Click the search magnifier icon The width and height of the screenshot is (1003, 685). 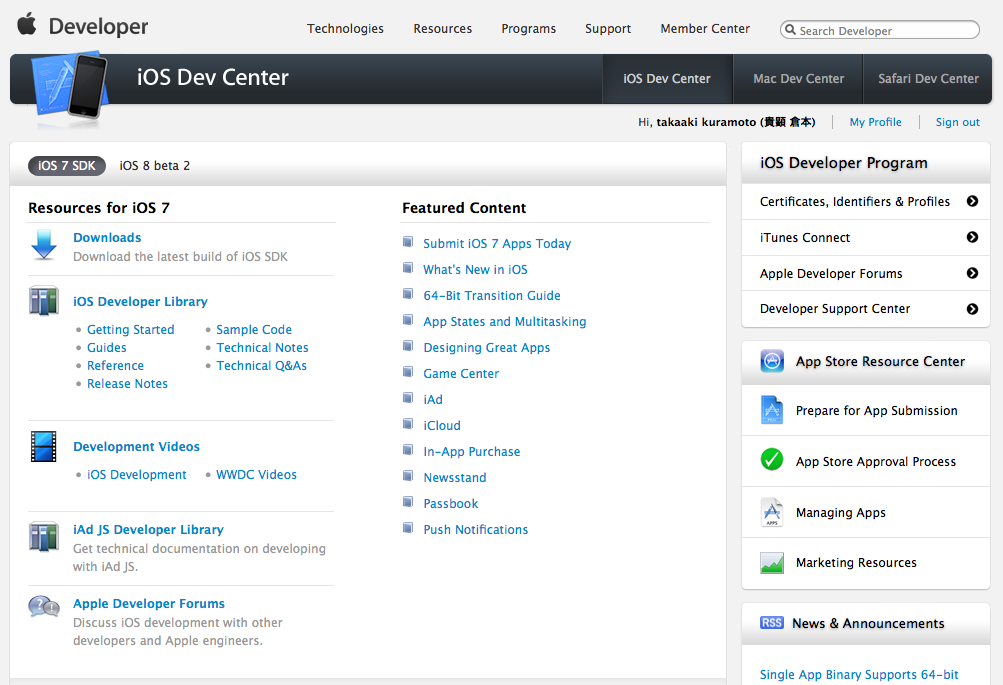click(x=791, y=29)
